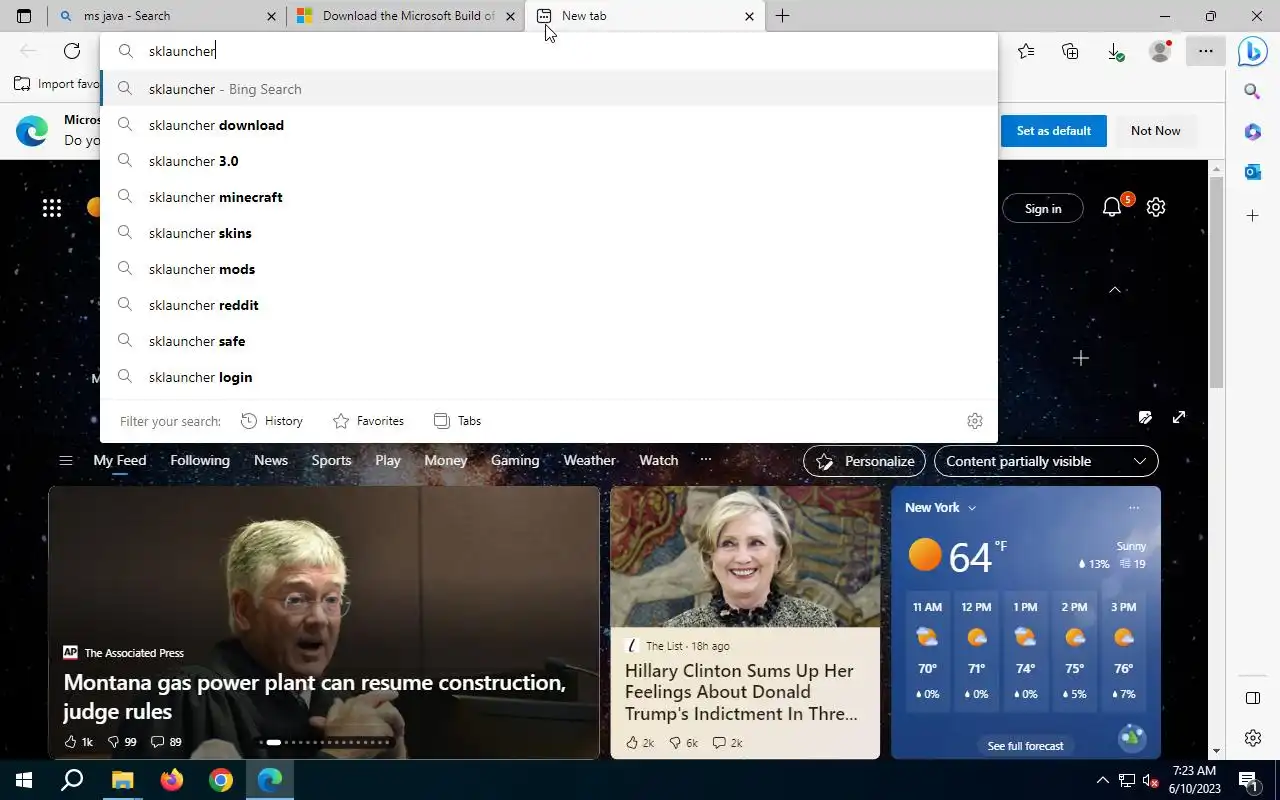
Task: Open Firefox from the taskbar
Action: 172,780
